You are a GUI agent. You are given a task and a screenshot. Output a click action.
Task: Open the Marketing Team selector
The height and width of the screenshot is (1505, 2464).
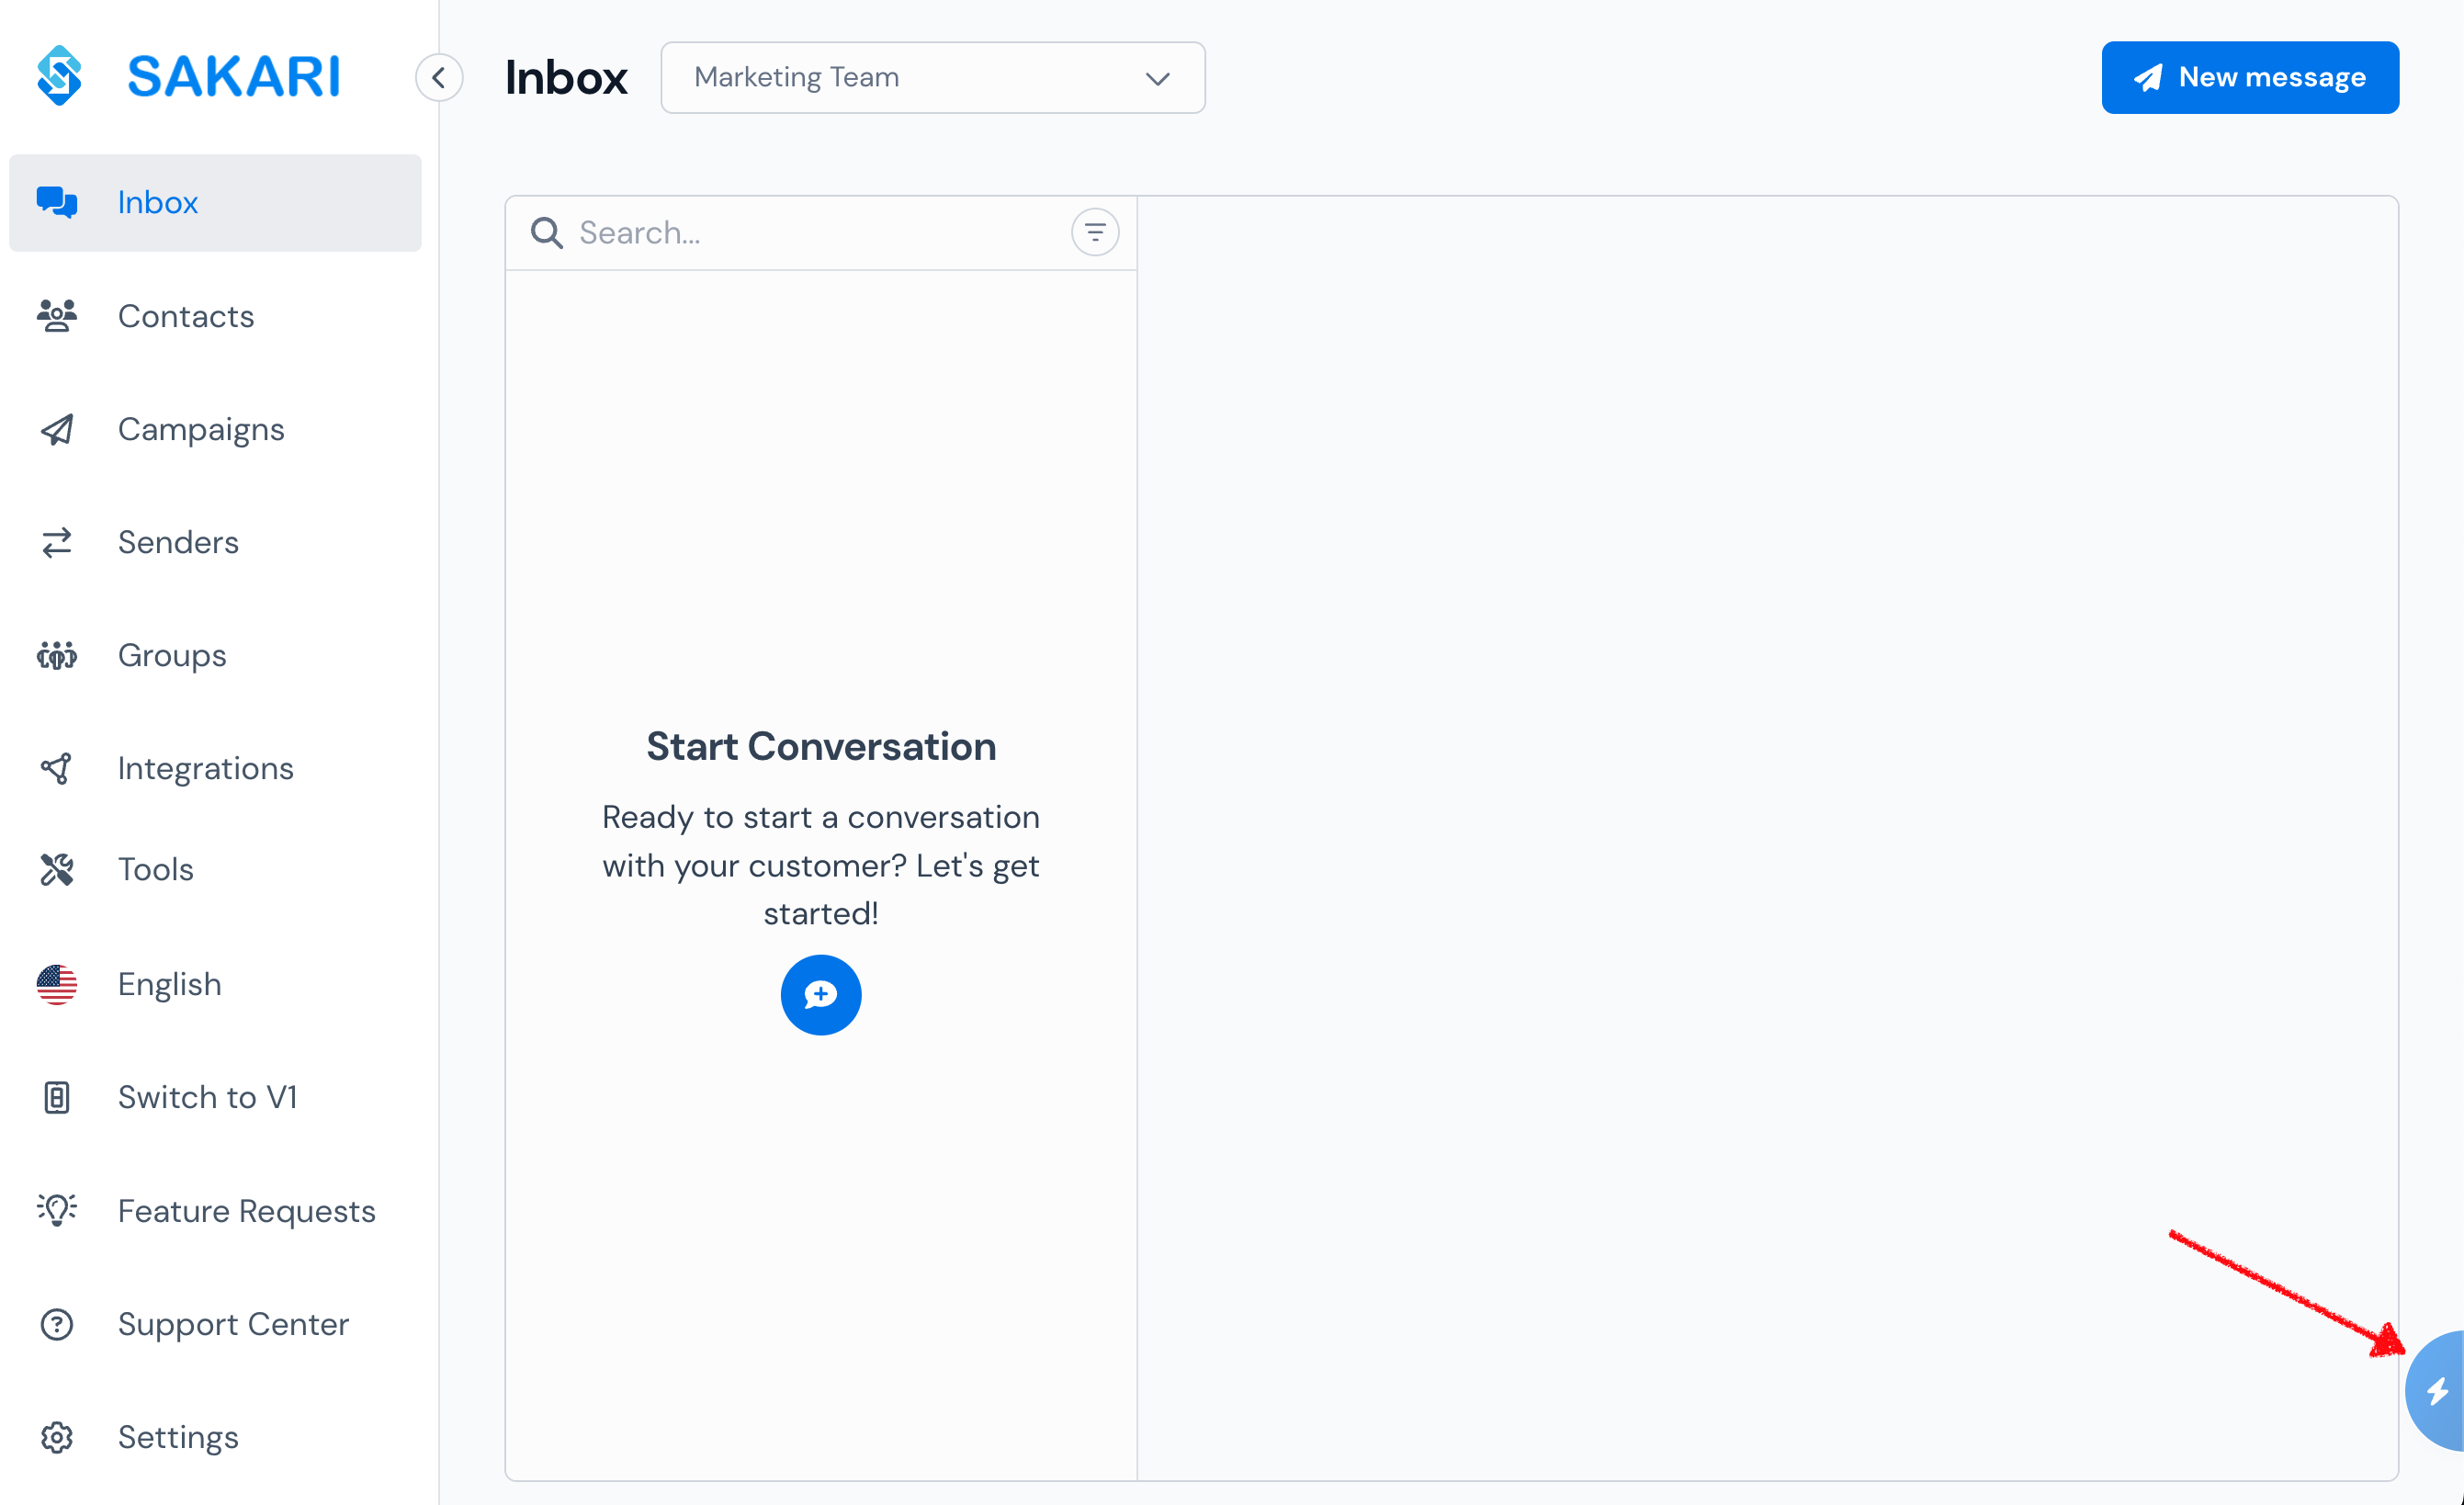tap(932, 77)
